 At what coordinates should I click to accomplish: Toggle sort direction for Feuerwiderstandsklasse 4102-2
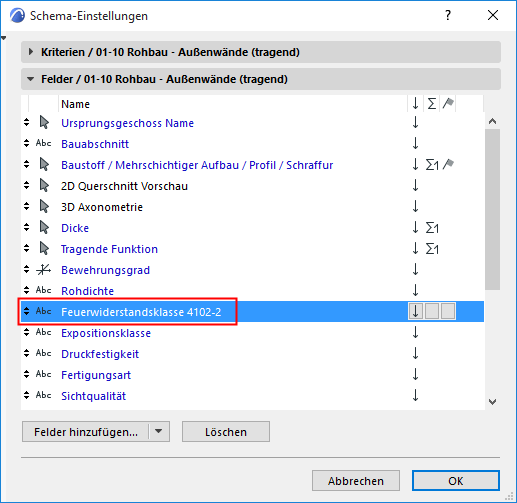(x=415, y=311)
